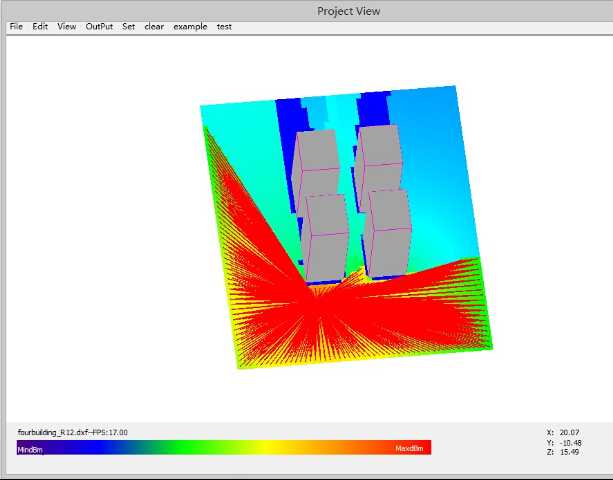This screenshot has width=613, height=480.
Task: Click the MaxdBm label on color scale
Action: (x=409, y=448)
